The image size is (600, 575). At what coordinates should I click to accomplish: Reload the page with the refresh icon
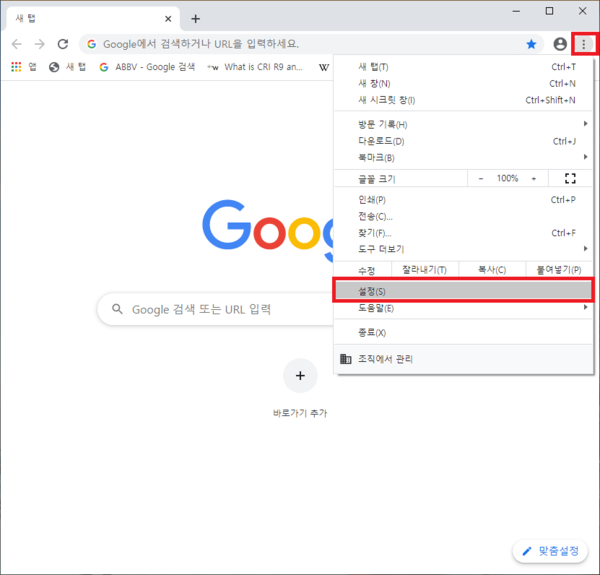tap(63, 44)
